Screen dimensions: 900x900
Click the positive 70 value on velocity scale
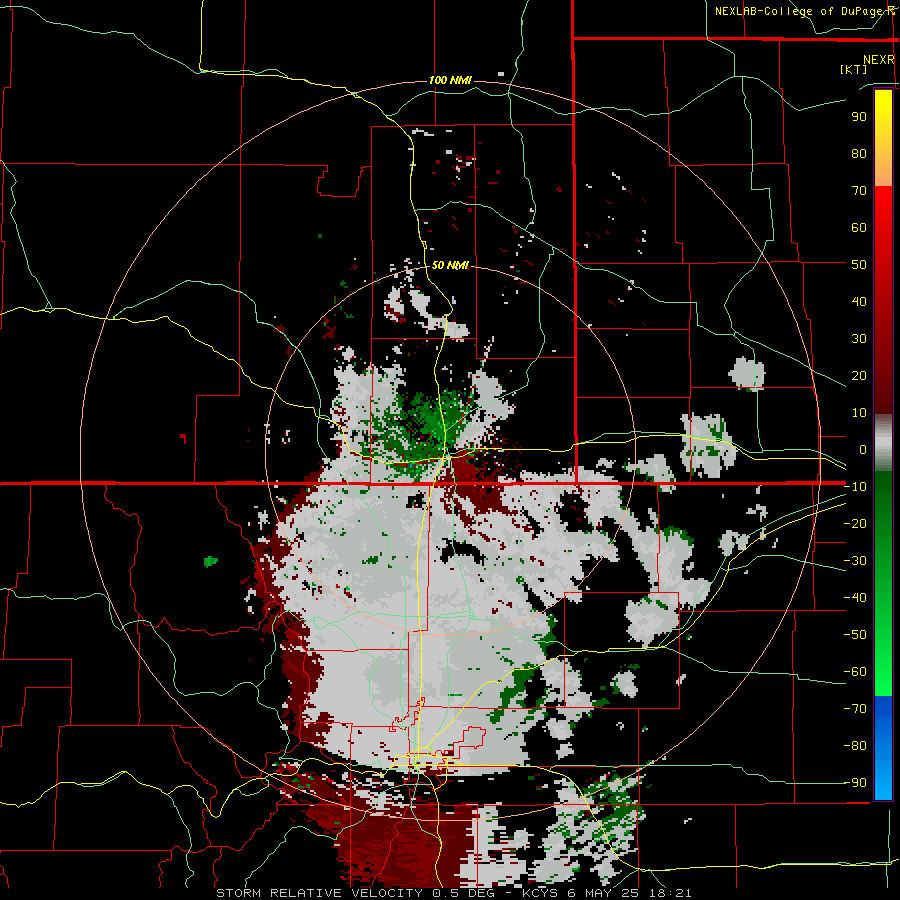(x=859, y=191)
